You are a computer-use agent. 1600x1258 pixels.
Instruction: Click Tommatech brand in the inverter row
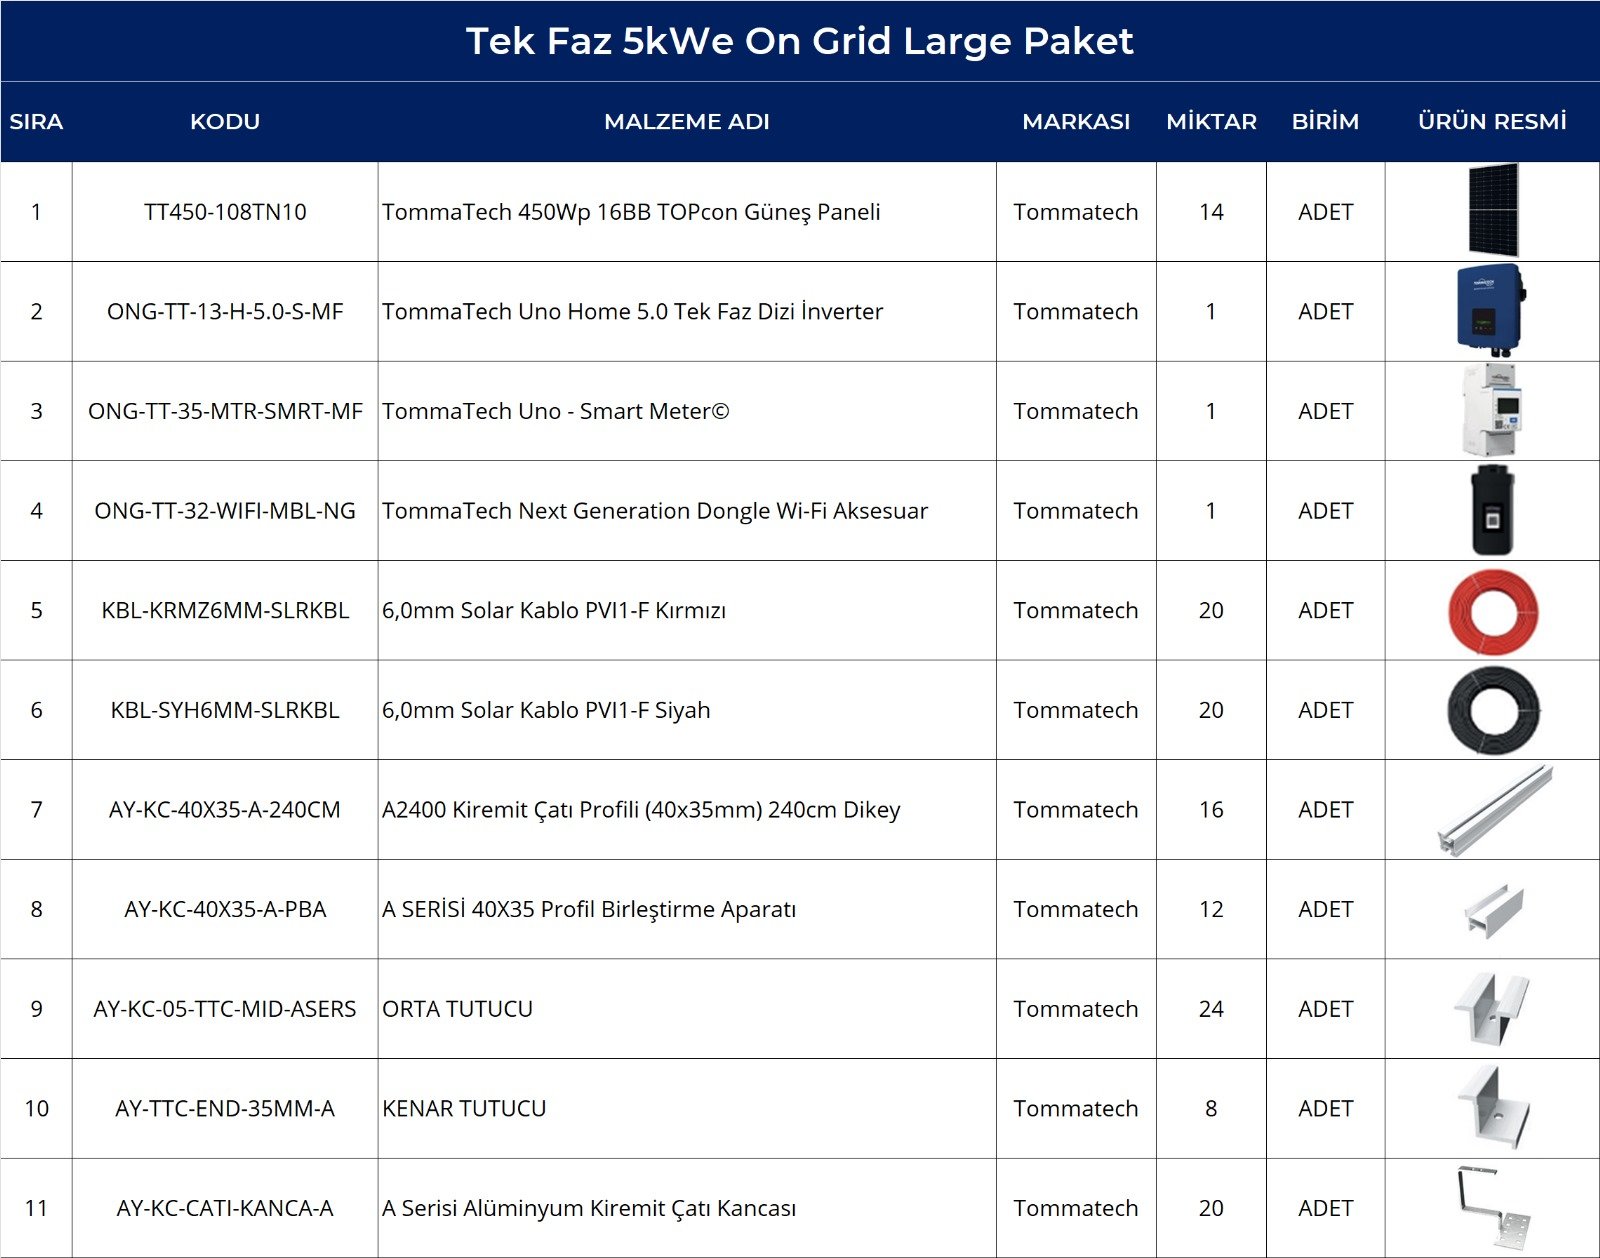click(x=1076, y=311)
